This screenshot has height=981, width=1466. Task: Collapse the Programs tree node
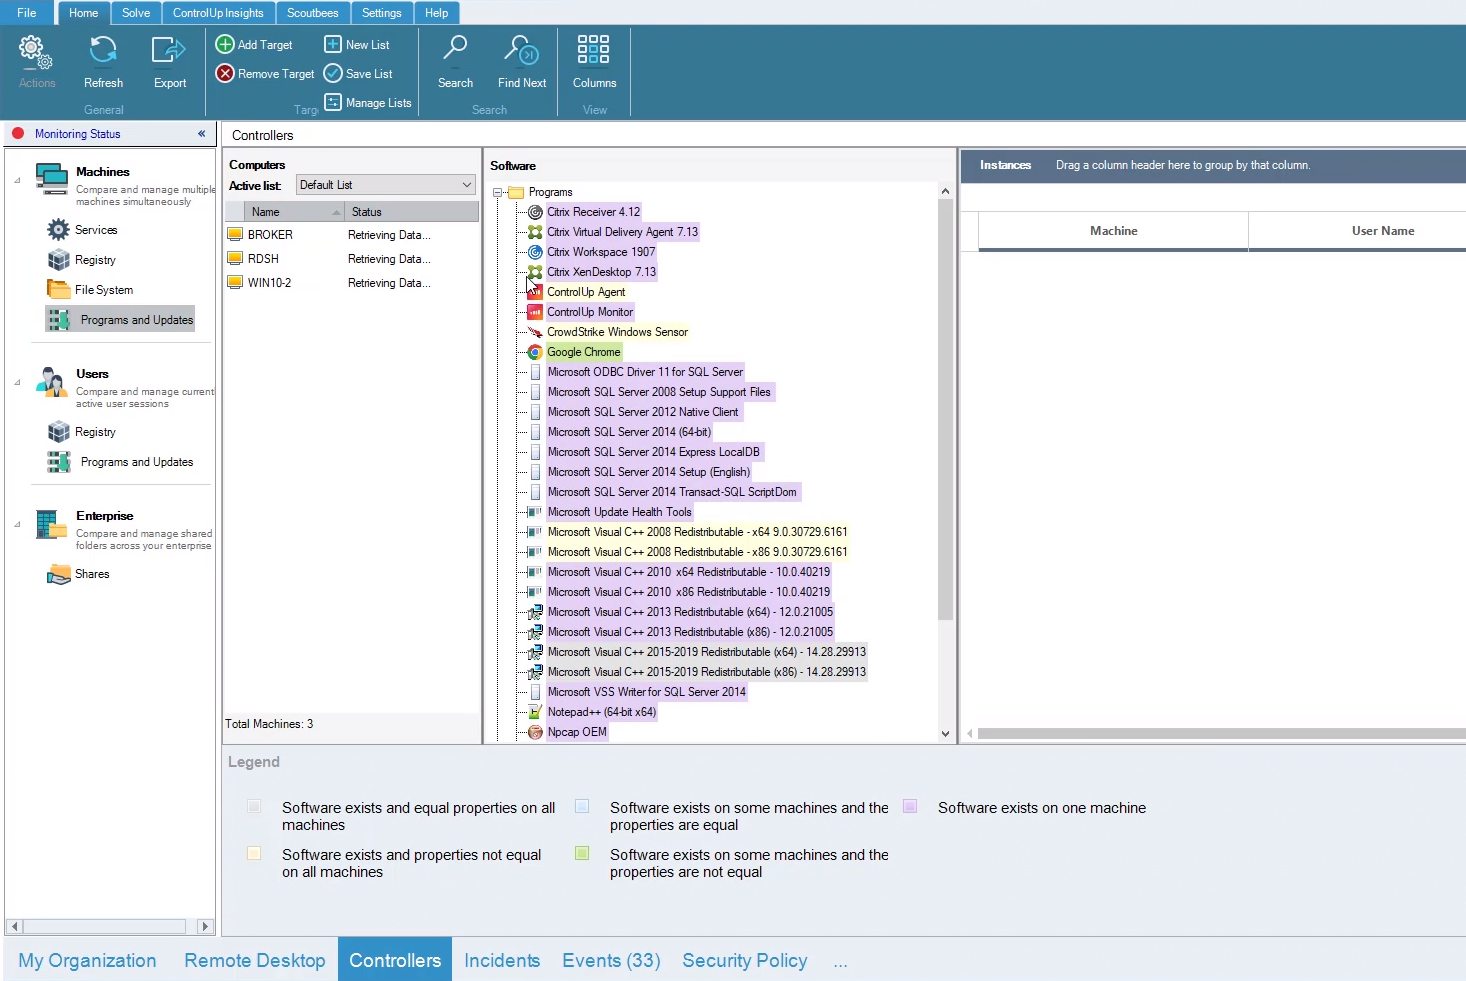[x=497, y=192]
